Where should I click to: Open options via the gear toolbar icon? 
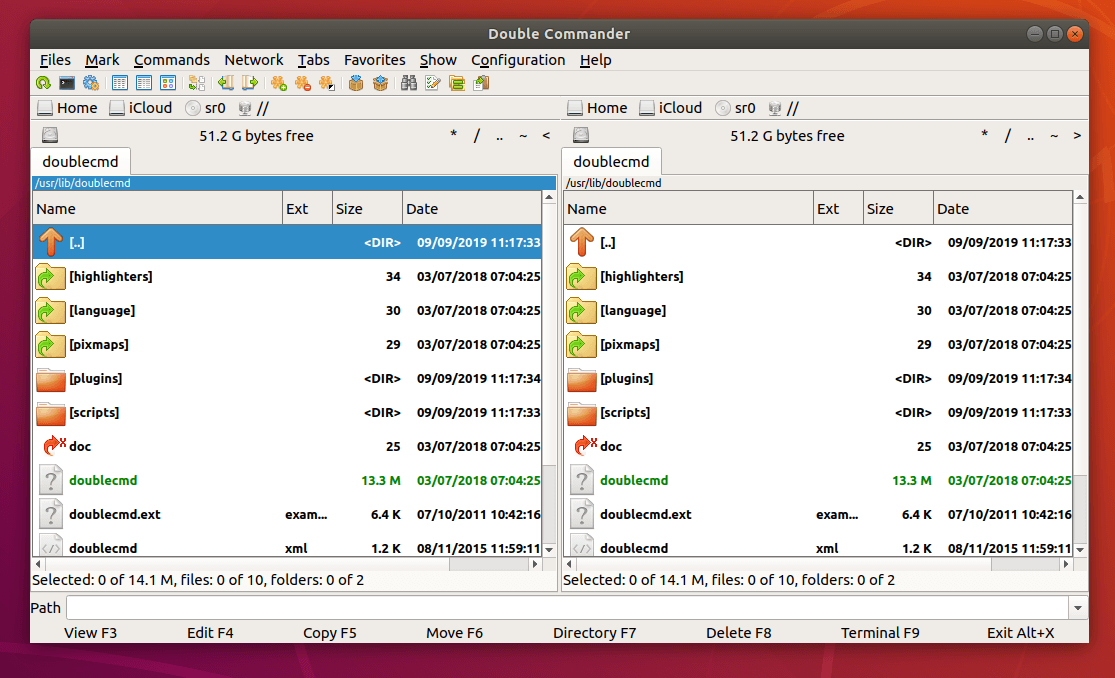coord(91,84)
